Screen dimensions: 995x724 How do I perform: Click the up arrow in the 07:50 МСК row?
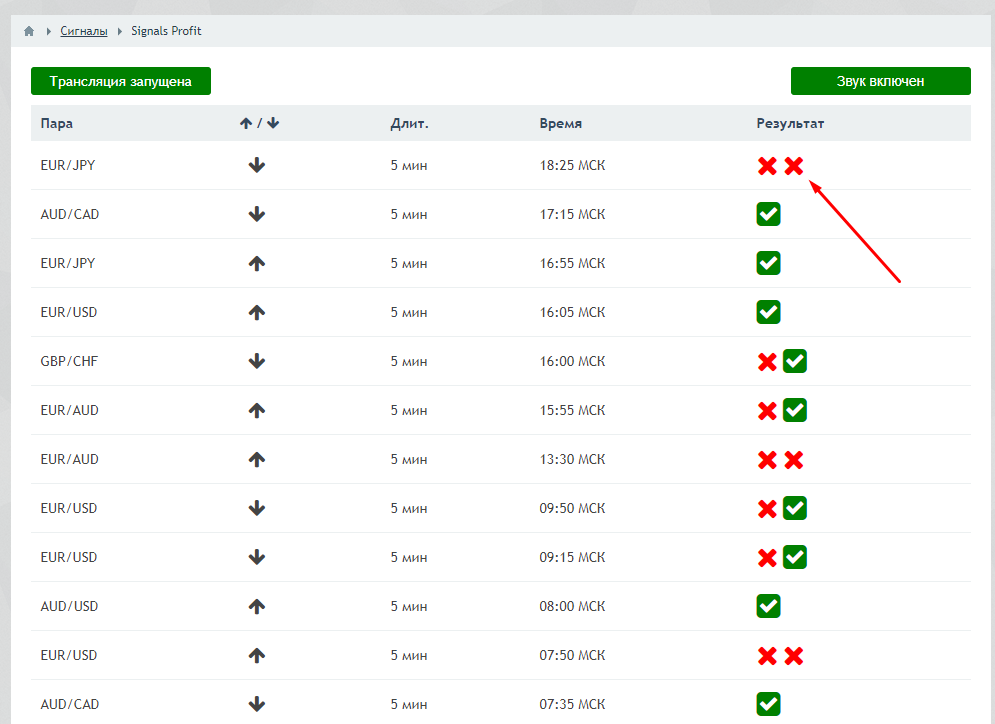(256, 655)
